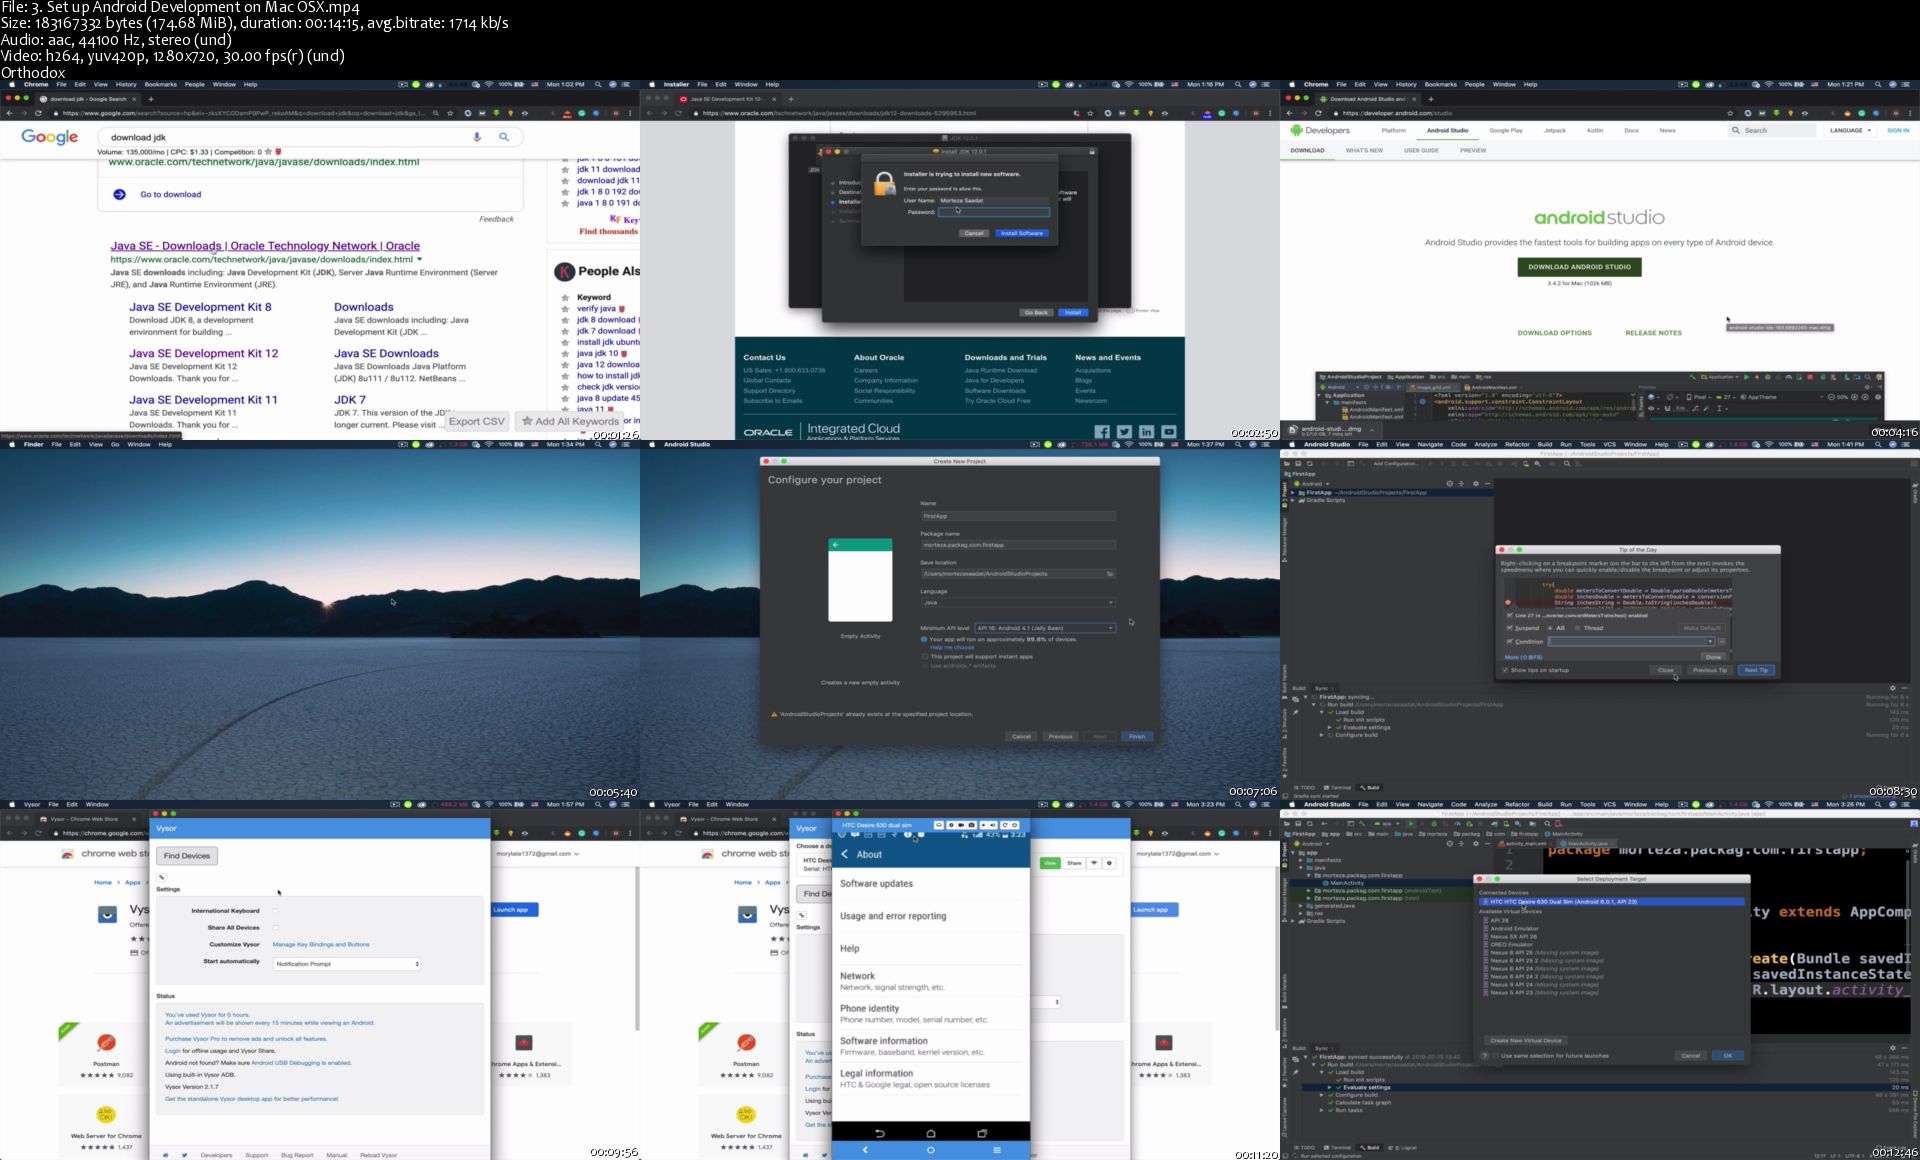Click the Android Developers logo
Viewport: 1920px width, 1160px height.
tap(1320, 130)
